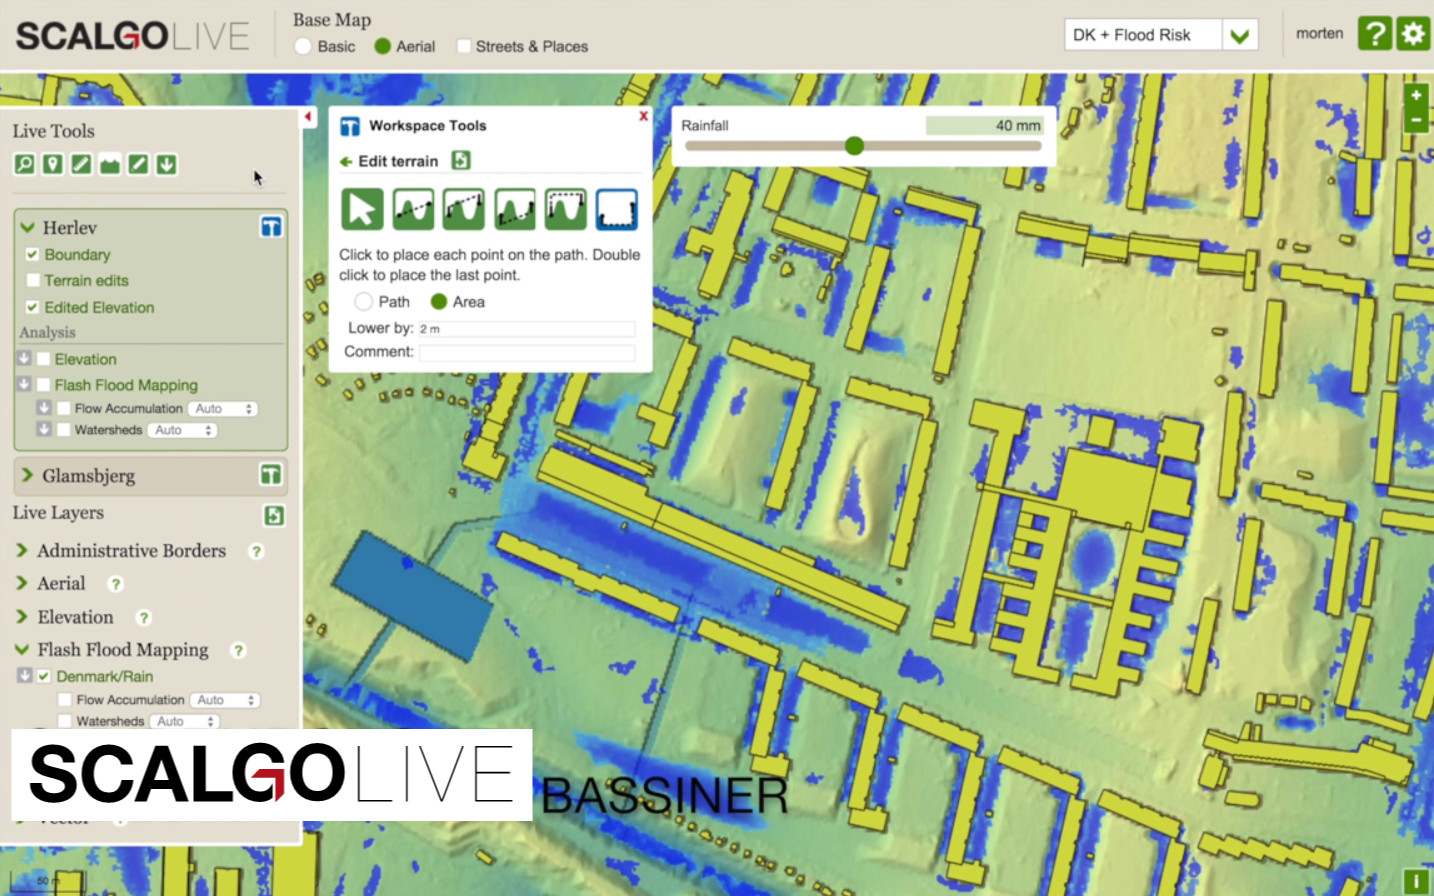Click the Rainfall slider handle
Image resolution: width=1434 pixels, height=896 pixels.
(854, 146)
